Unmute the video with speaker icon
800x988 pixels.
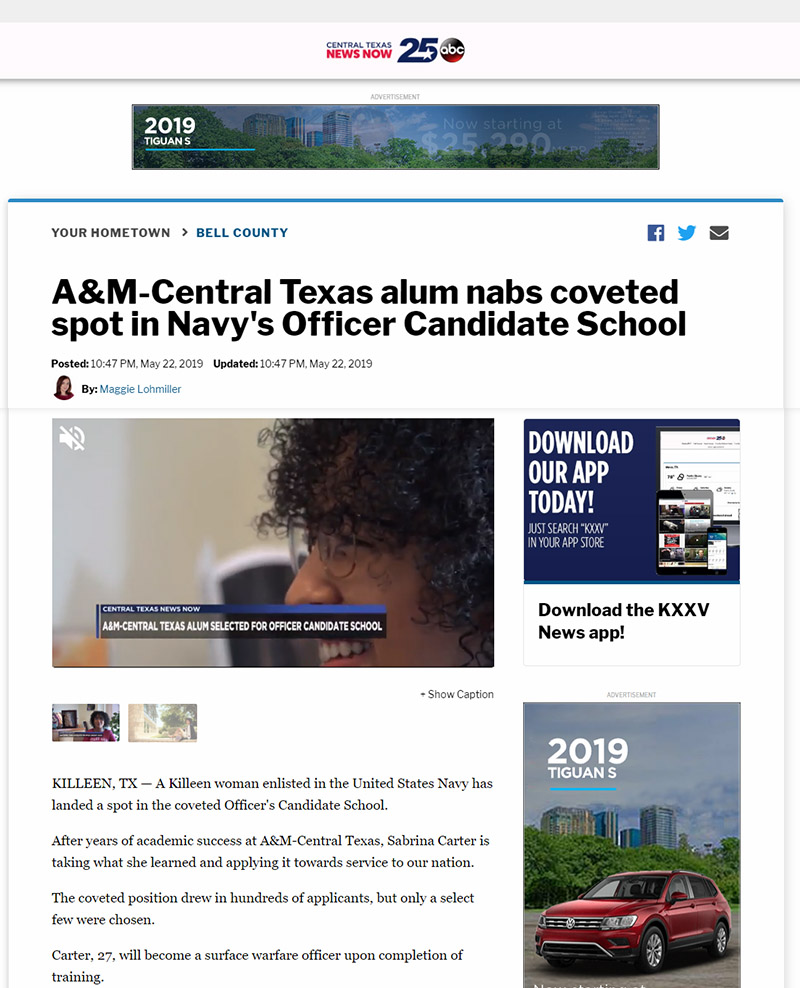coord(72,438)
